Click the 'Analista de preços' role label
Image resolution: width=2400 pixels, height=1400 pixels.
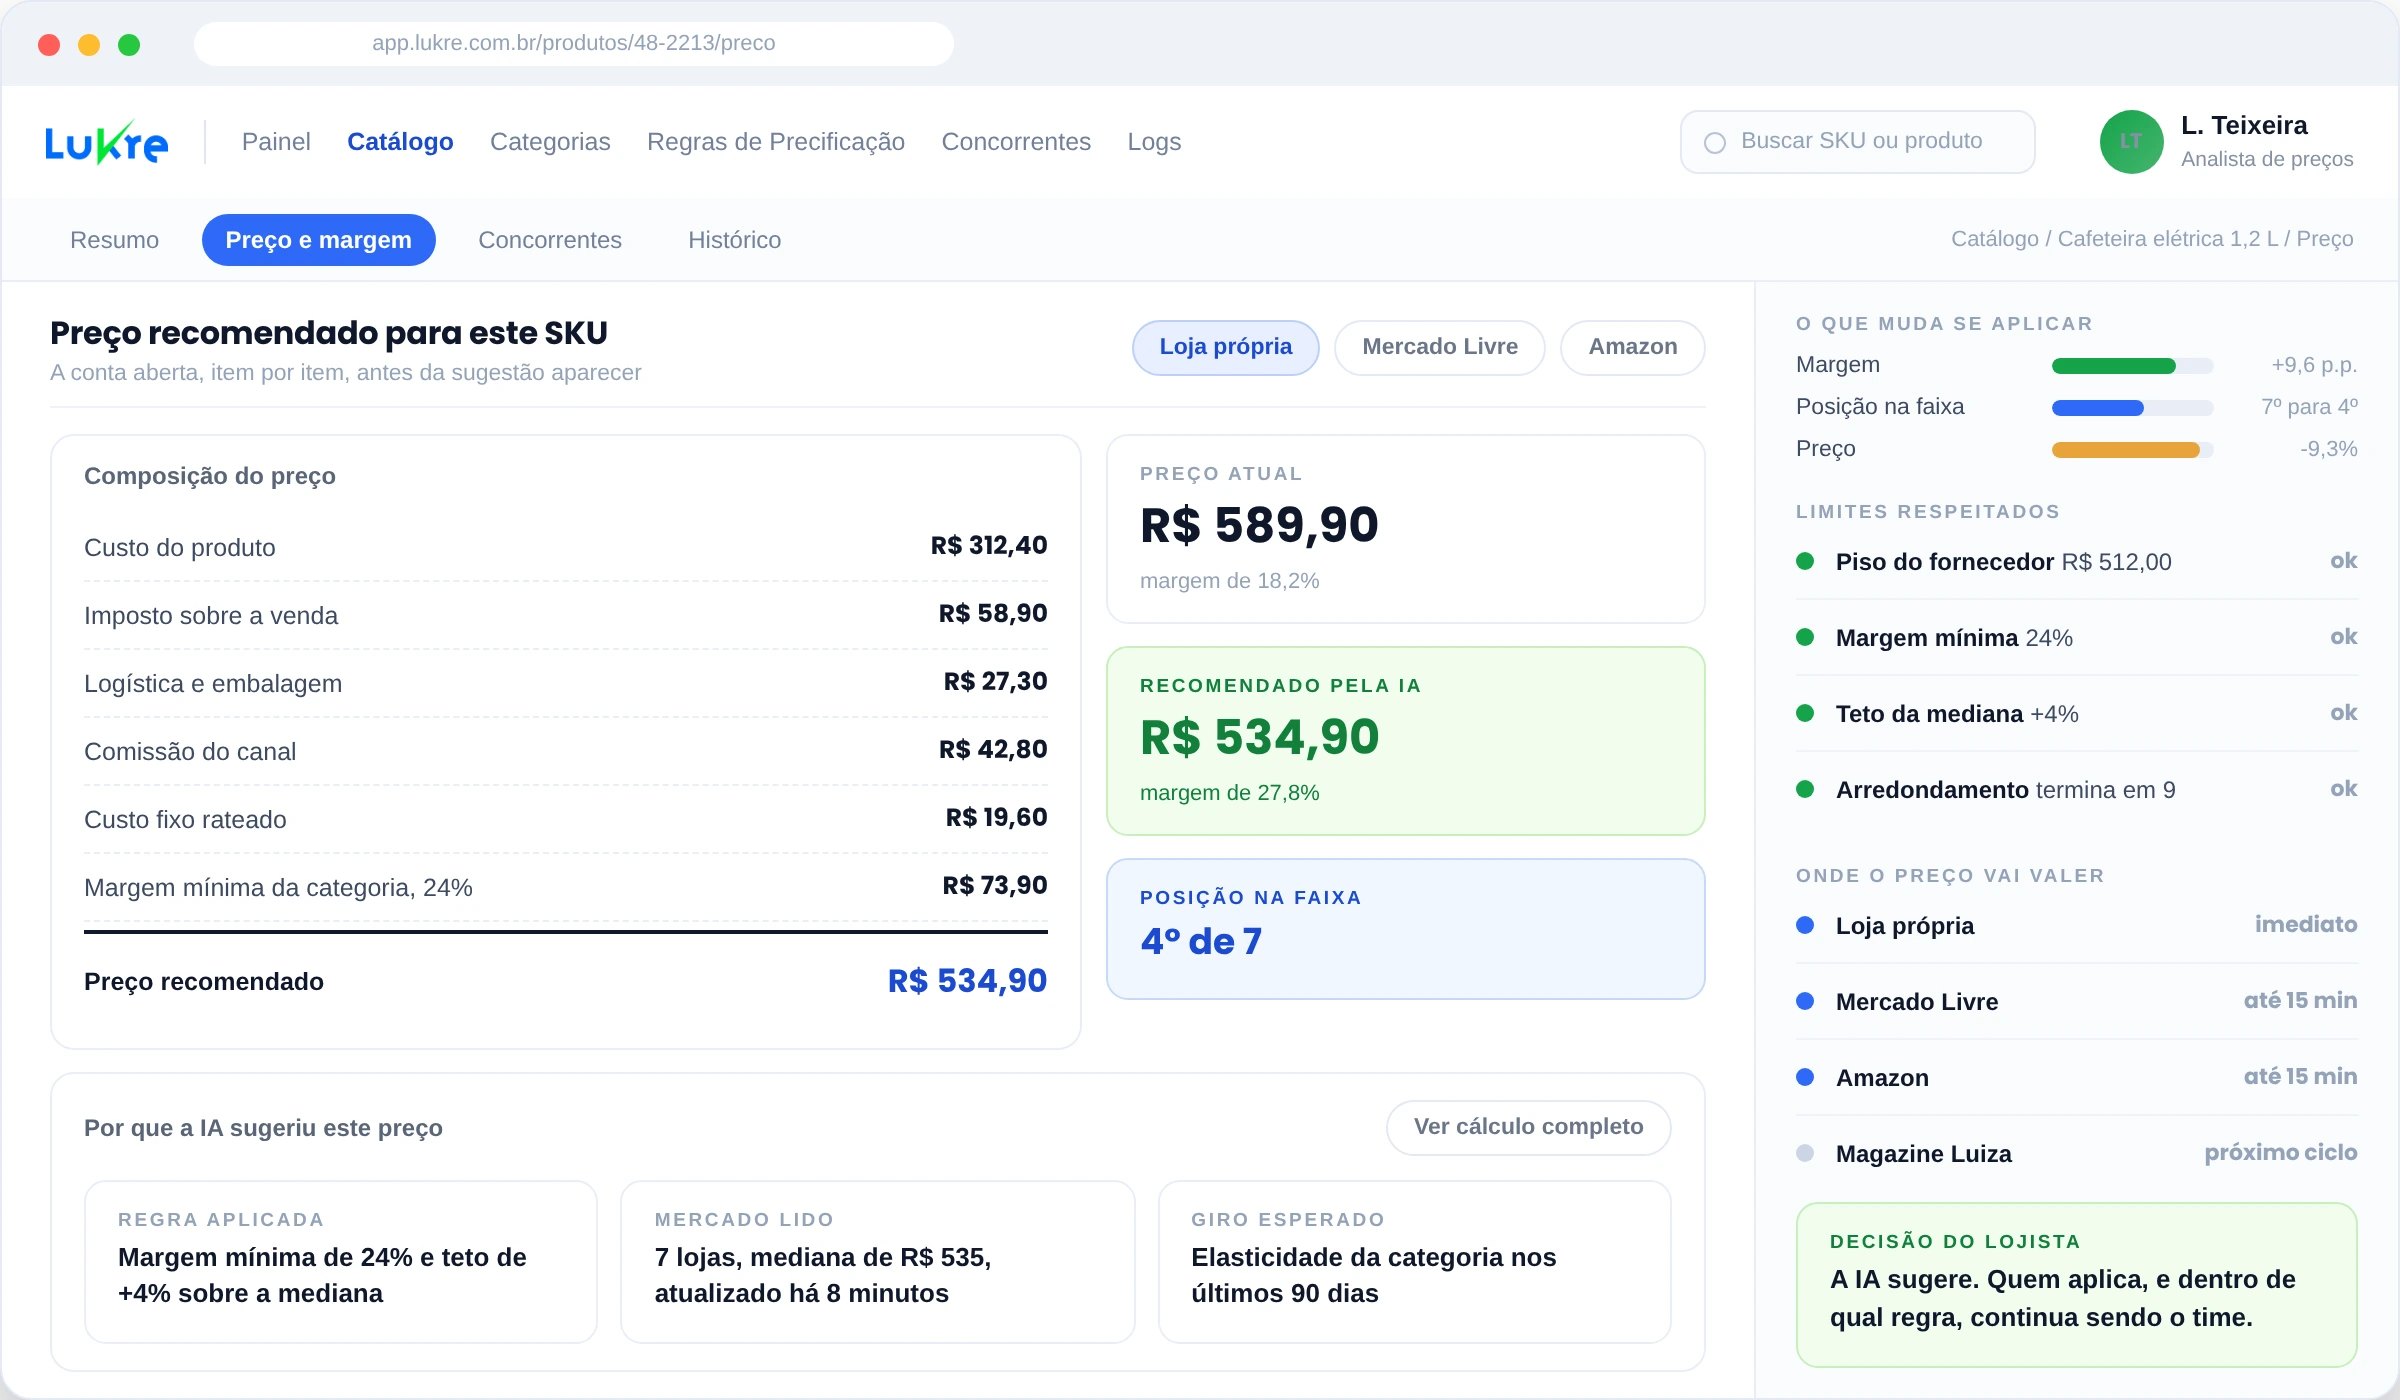click(x=2267, y=160)
